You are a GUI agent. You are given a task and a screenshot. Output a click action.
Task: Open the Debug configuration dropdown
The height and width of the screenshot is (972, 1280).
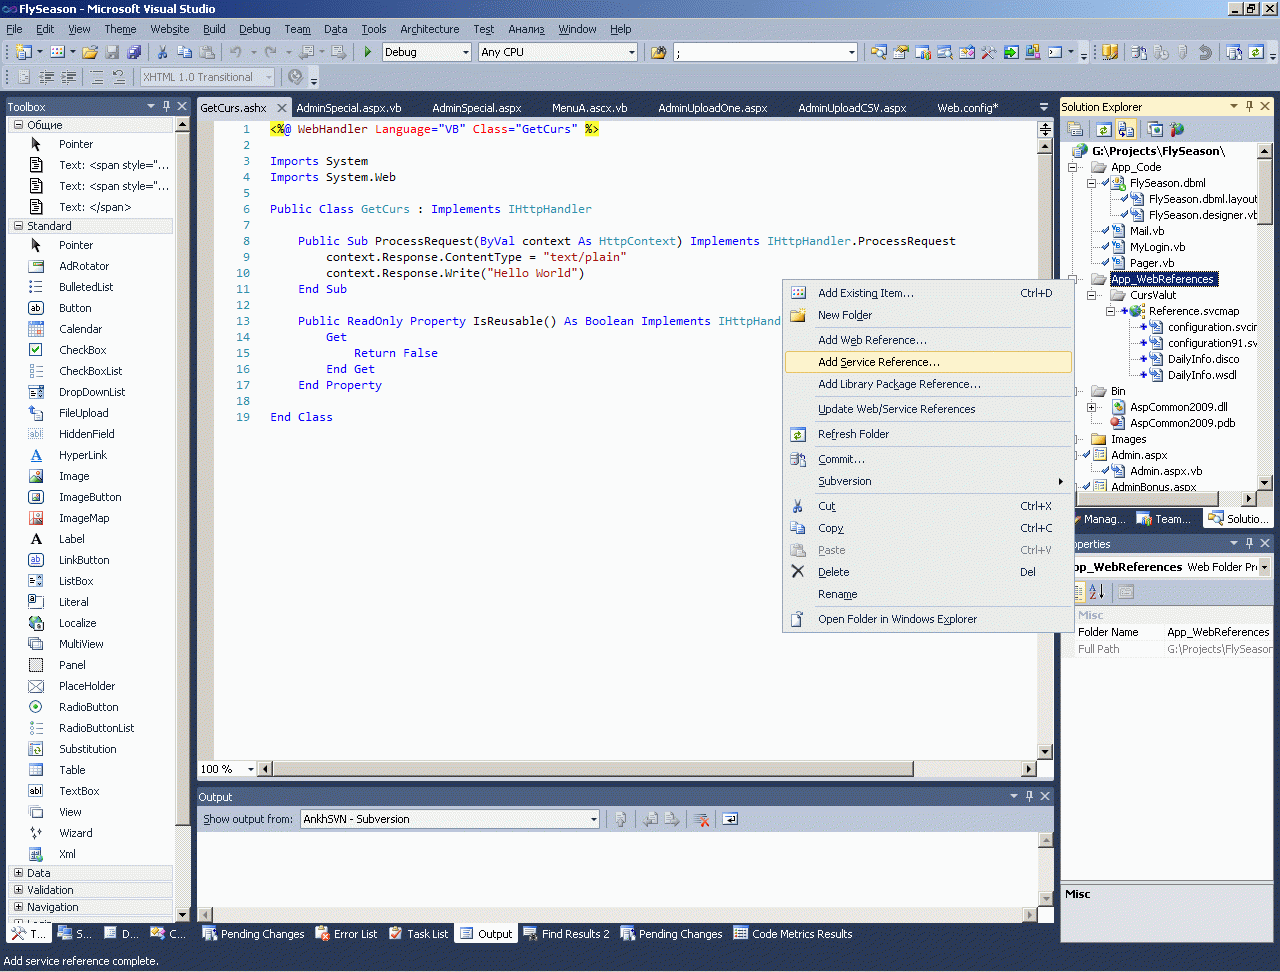tap(465, 52)
